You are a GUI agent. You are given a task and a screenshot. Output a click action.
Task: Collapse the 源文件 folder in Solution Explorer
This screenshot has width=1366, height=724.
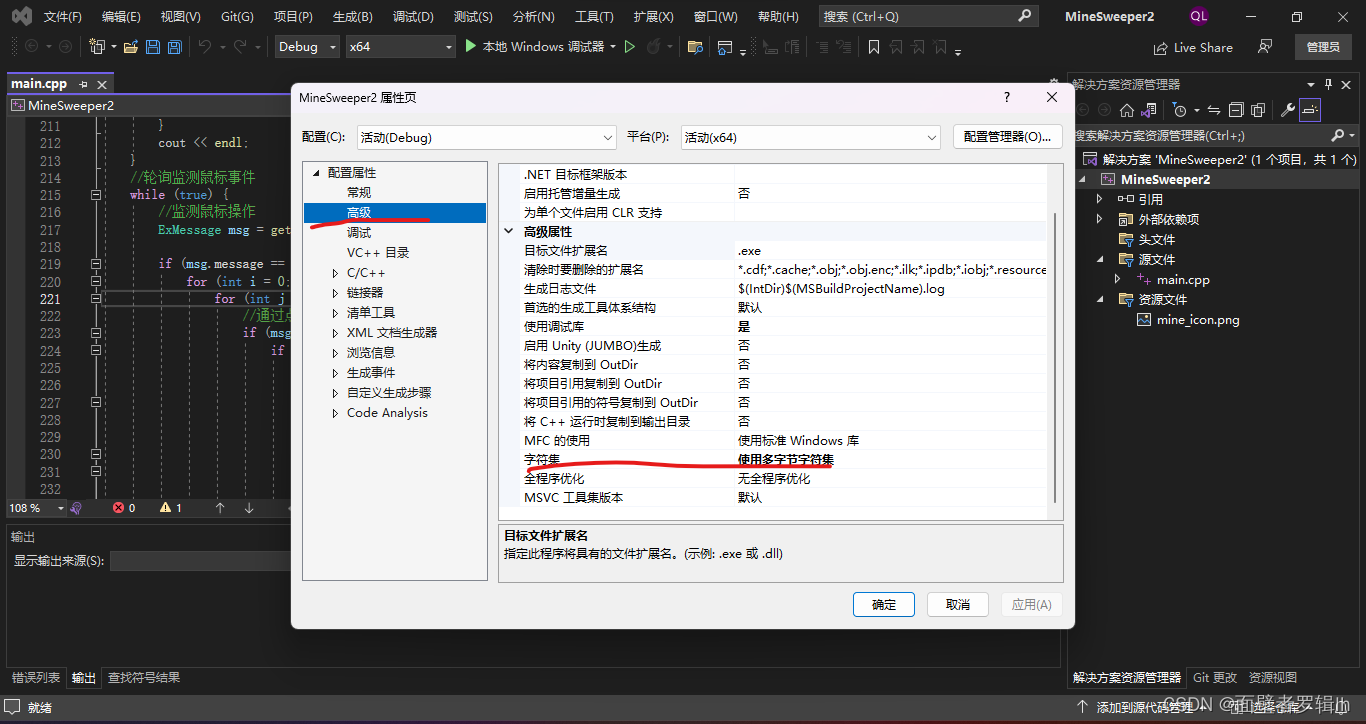point(1100,259)
